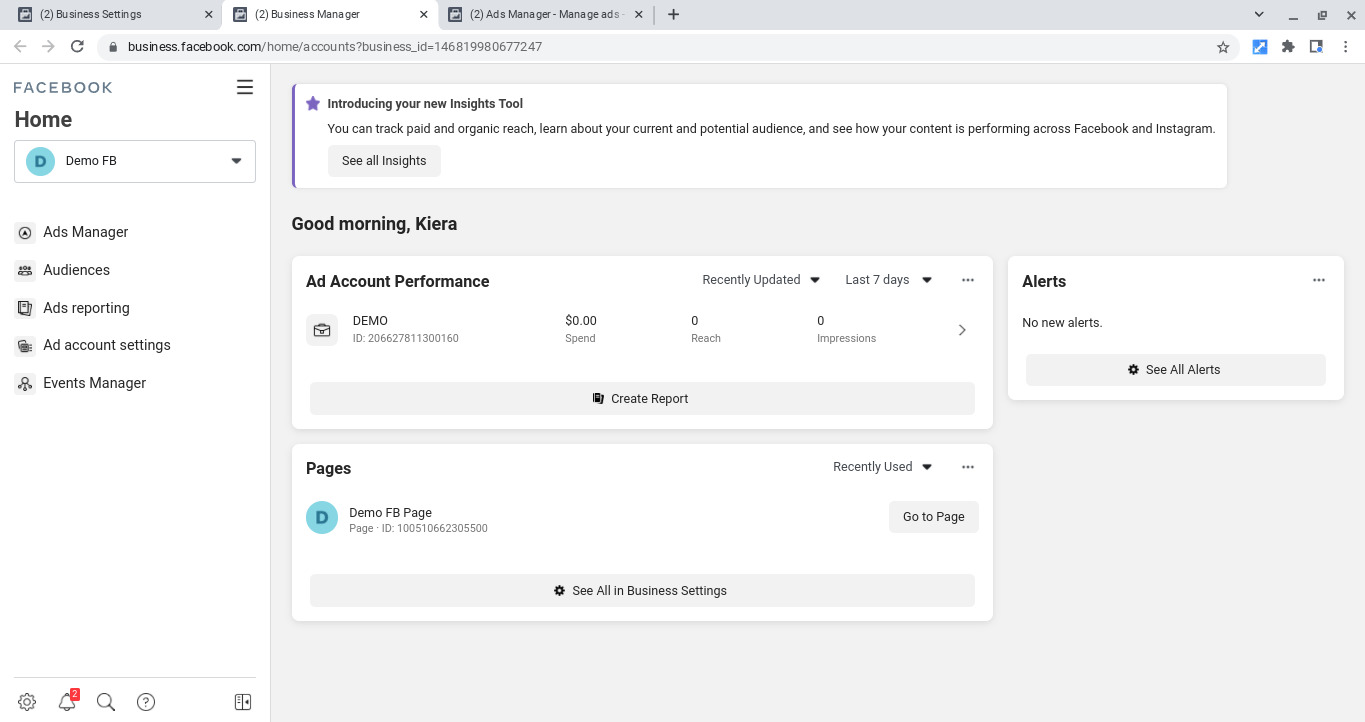Click the Demo FB Page avatar

point(322,517)
